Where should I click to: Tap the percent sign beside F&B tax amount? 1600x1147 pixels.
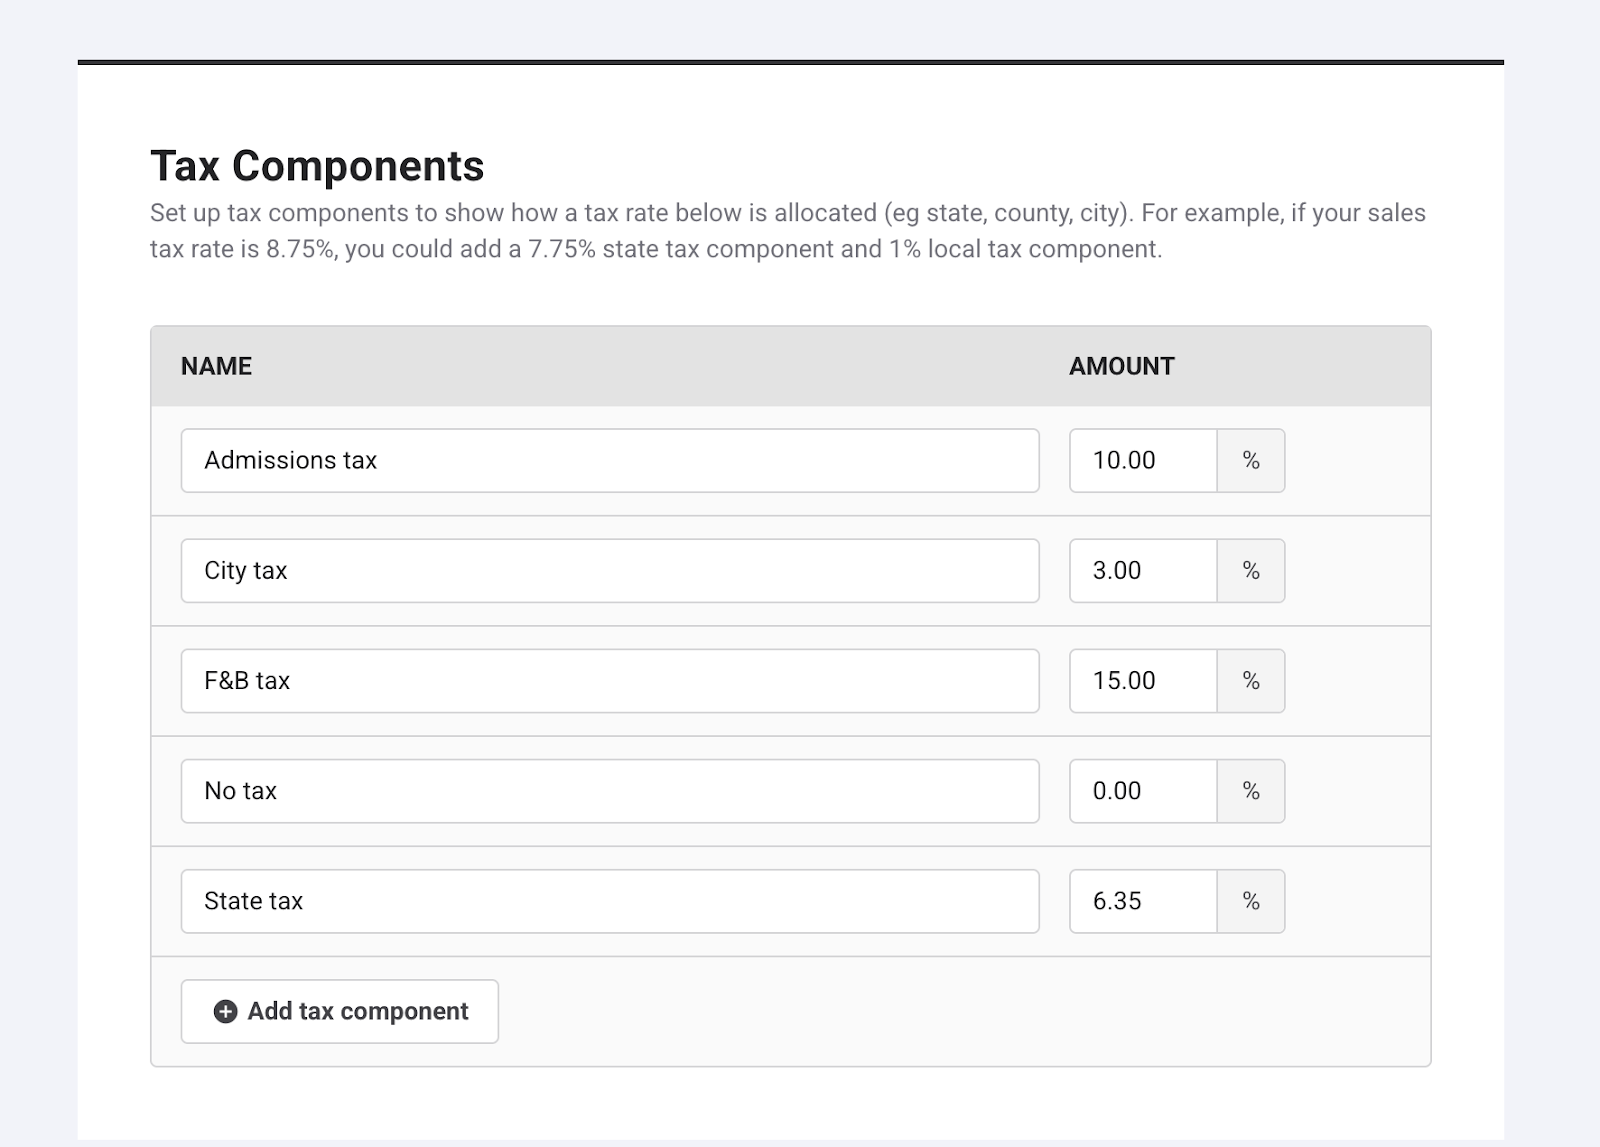pos(1250,681)
